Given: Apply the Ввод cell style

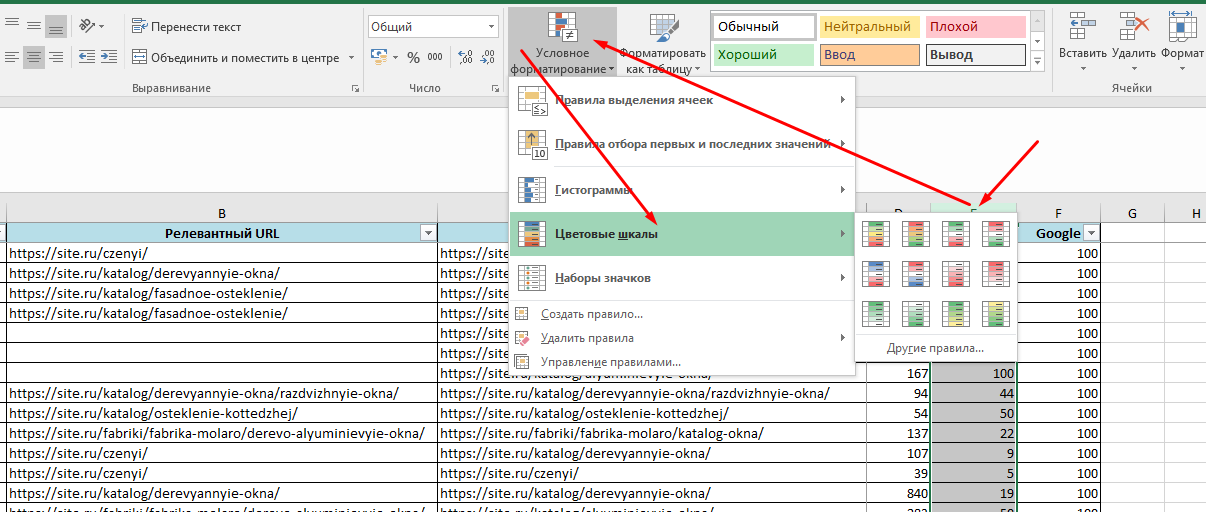Looking at the screenshot, I should pyautogui.click(x=869, y=55).
